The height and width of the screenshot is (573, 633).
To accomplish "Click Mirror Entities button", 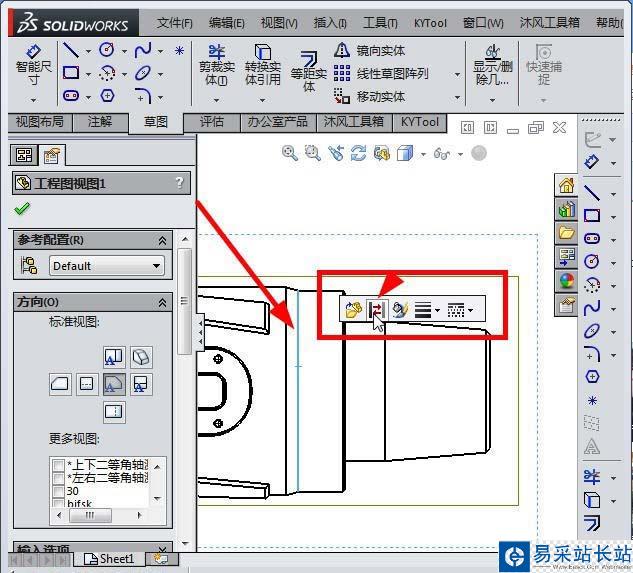I will click(369, 51).
